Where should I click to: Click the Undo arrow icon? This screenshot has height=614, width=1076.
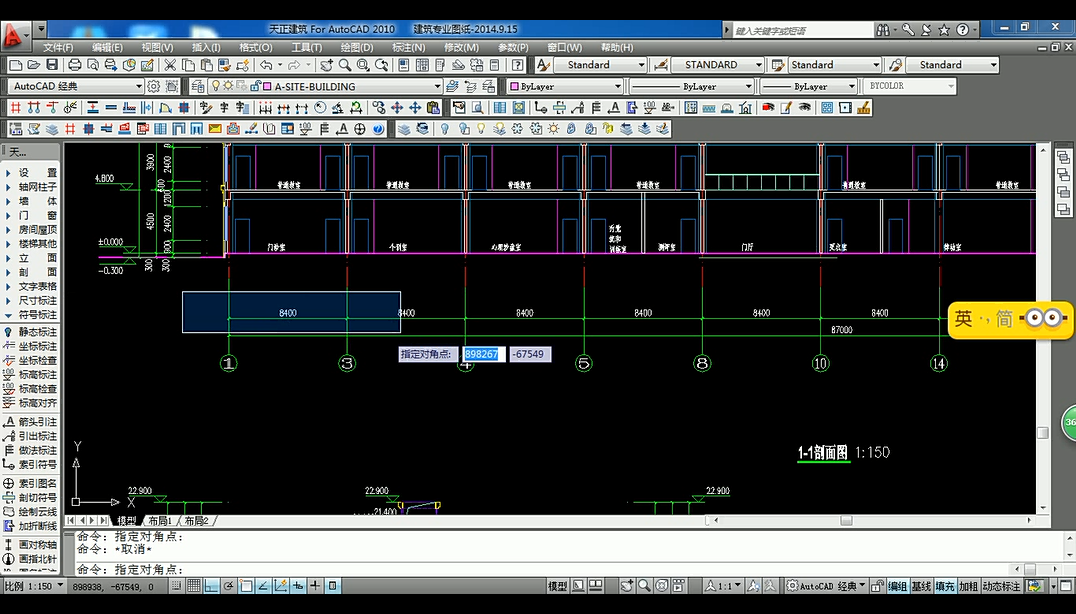click(266, 65)
